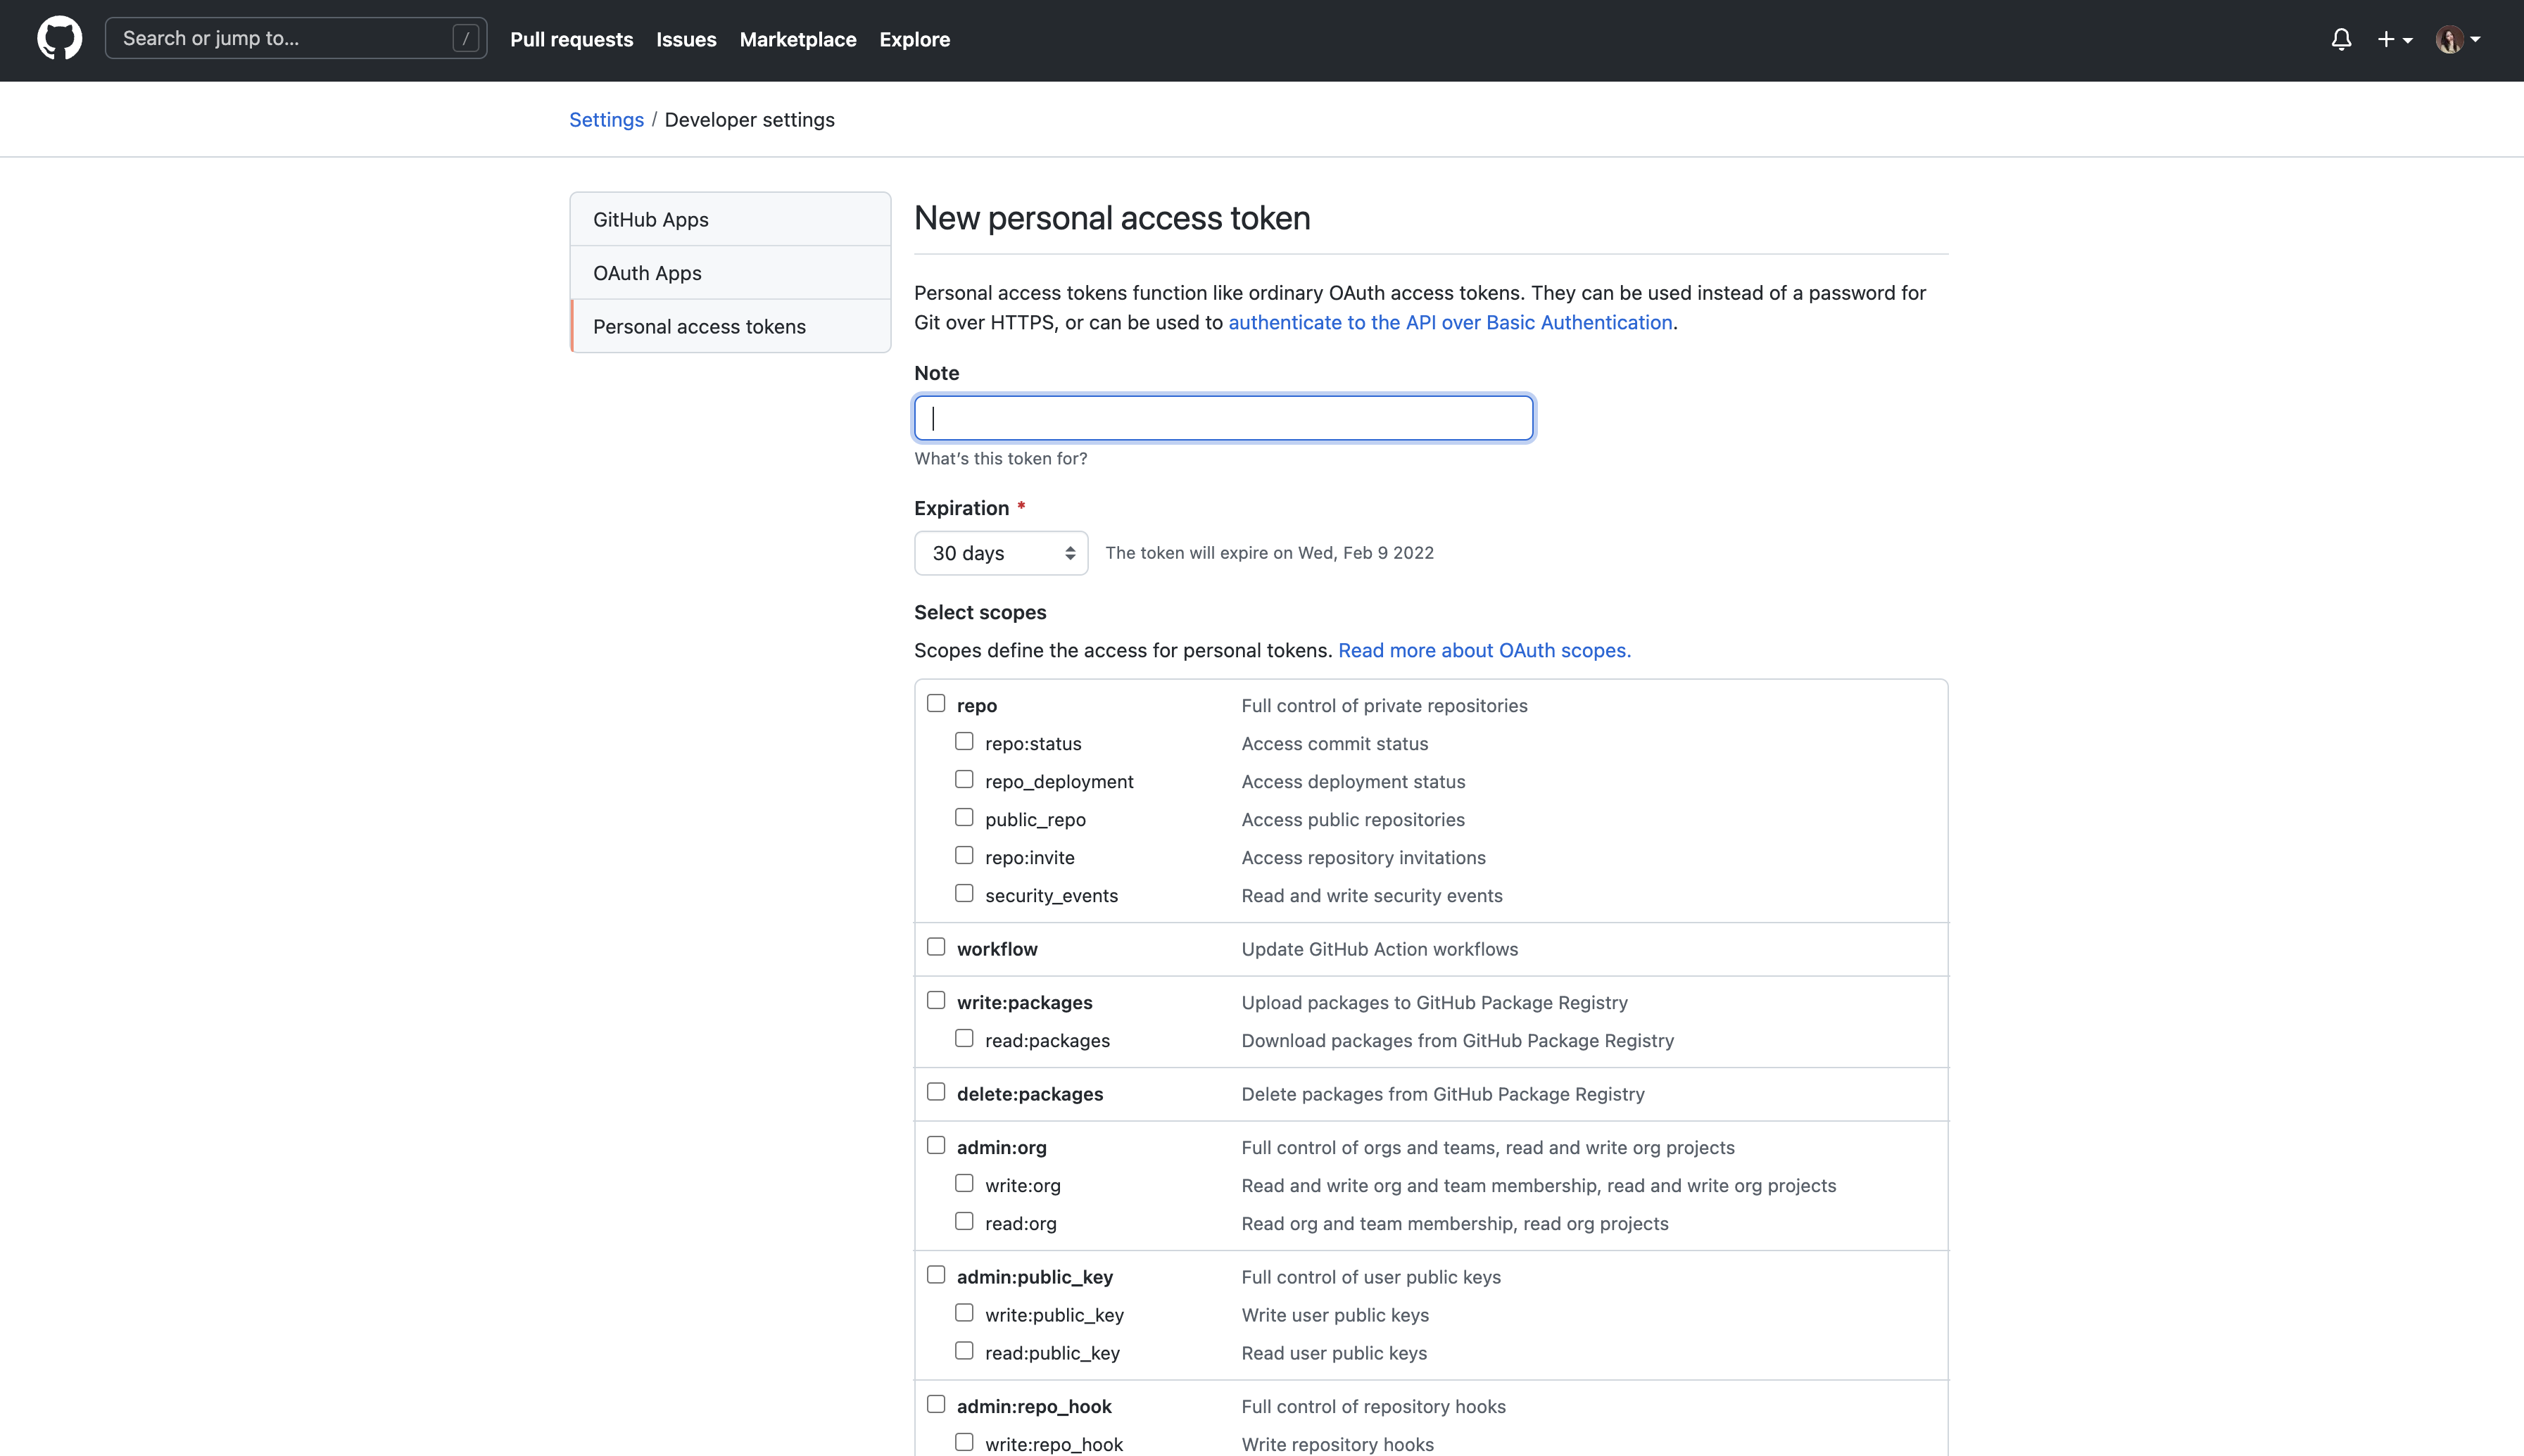Select OAuth Apps in the sidebar
The image size is (2524, 1456).
click(647, 273)
